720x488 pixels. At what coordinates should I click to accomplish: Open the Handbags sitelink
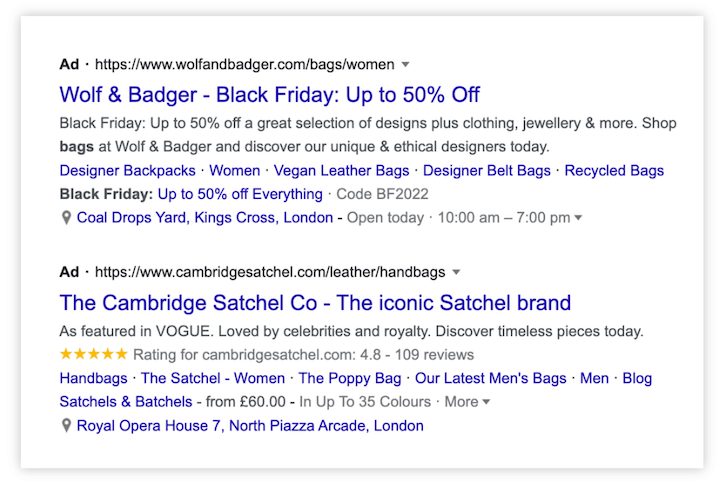tap(93, 378)
